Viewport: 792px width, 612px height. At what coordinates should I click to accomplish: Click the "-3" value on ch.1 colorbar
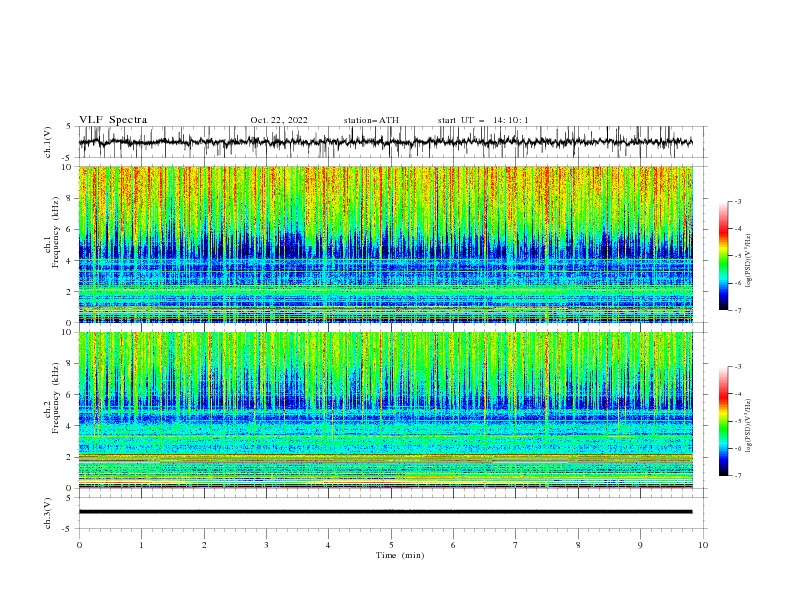[x=737, y=201]
